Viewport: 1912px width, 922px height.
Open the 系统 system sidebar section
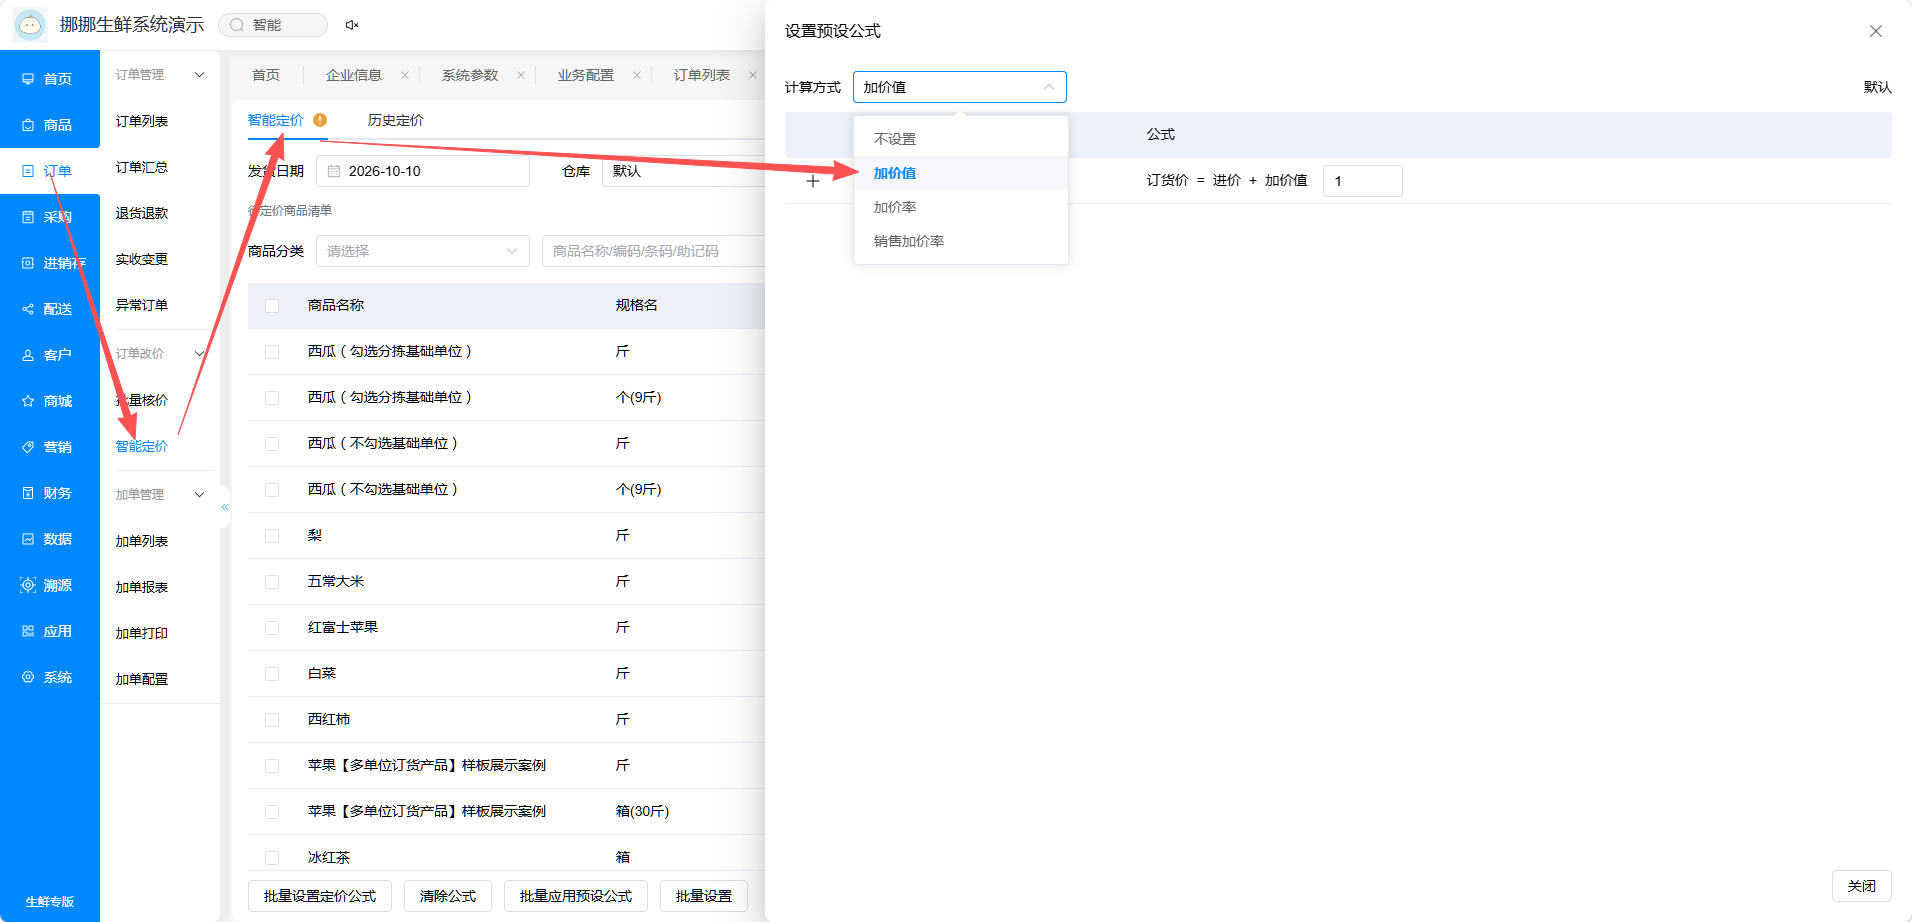[x=49, y=677]
